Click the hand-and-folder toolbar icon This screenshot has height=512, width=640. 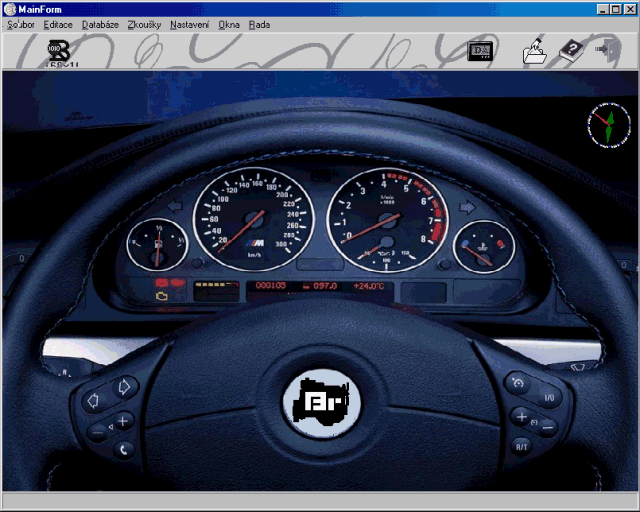coord(534,51)
